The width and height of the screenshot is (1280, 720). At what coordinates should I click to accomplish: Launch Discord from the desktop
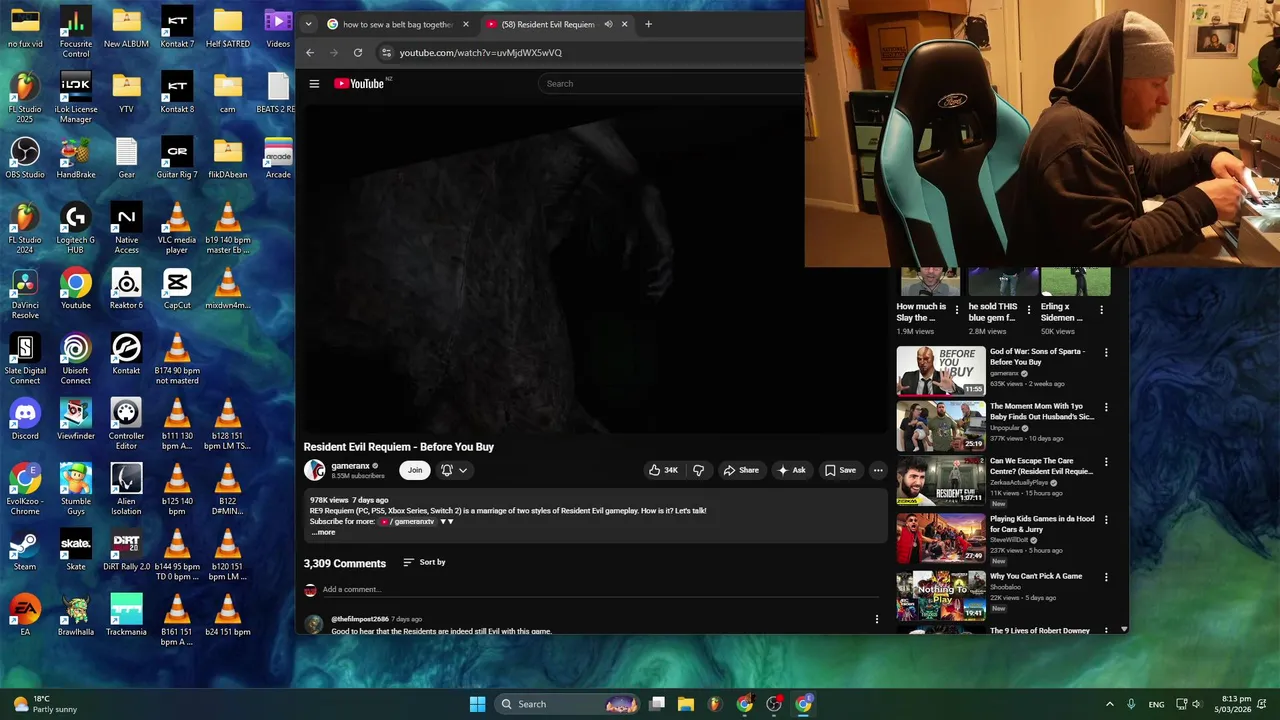click(25, 420)
